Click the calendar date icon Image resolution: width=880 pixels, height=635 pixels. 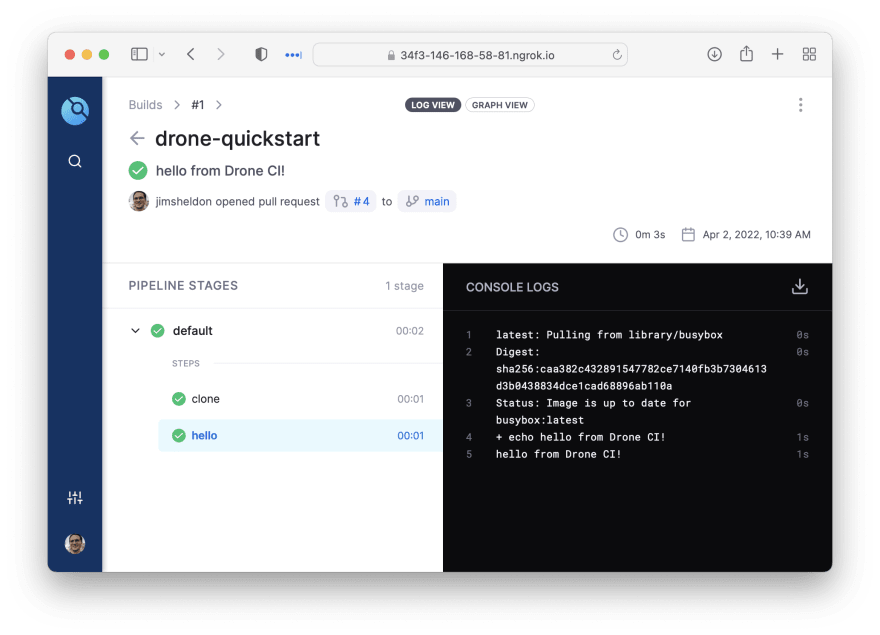coord(688,235)
